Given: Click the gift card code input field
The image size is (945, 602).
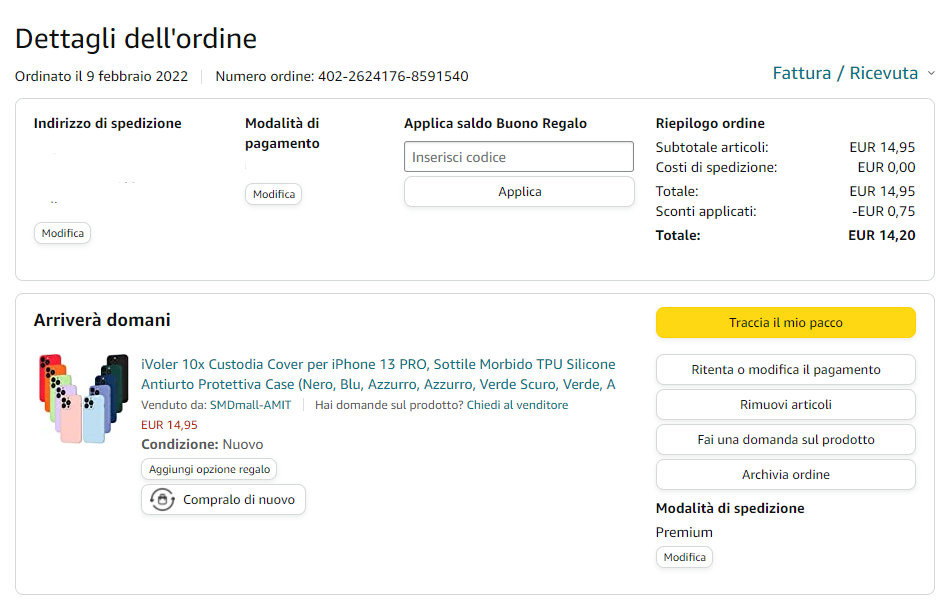Looking at the screenshot, I should pos(518,157).
